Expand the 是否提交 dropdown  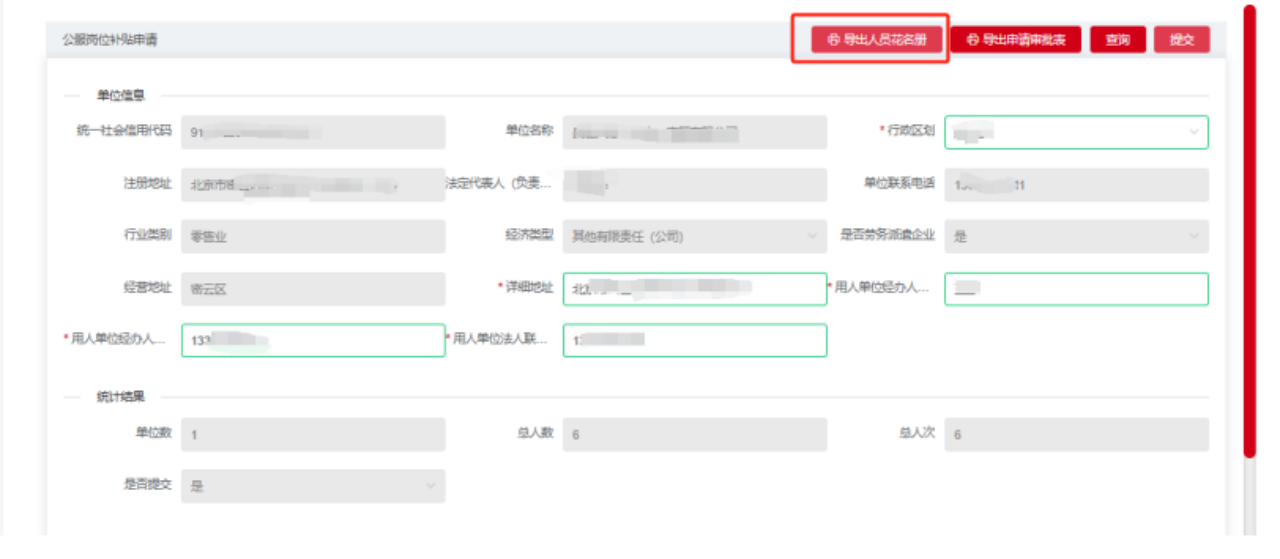point(312,486)
